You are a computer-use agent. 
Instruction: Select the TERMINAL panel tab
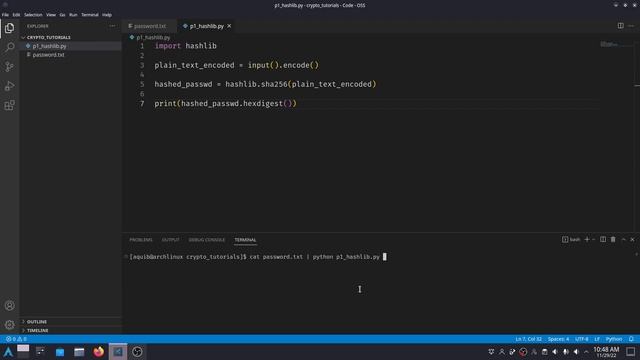[245, 240]
